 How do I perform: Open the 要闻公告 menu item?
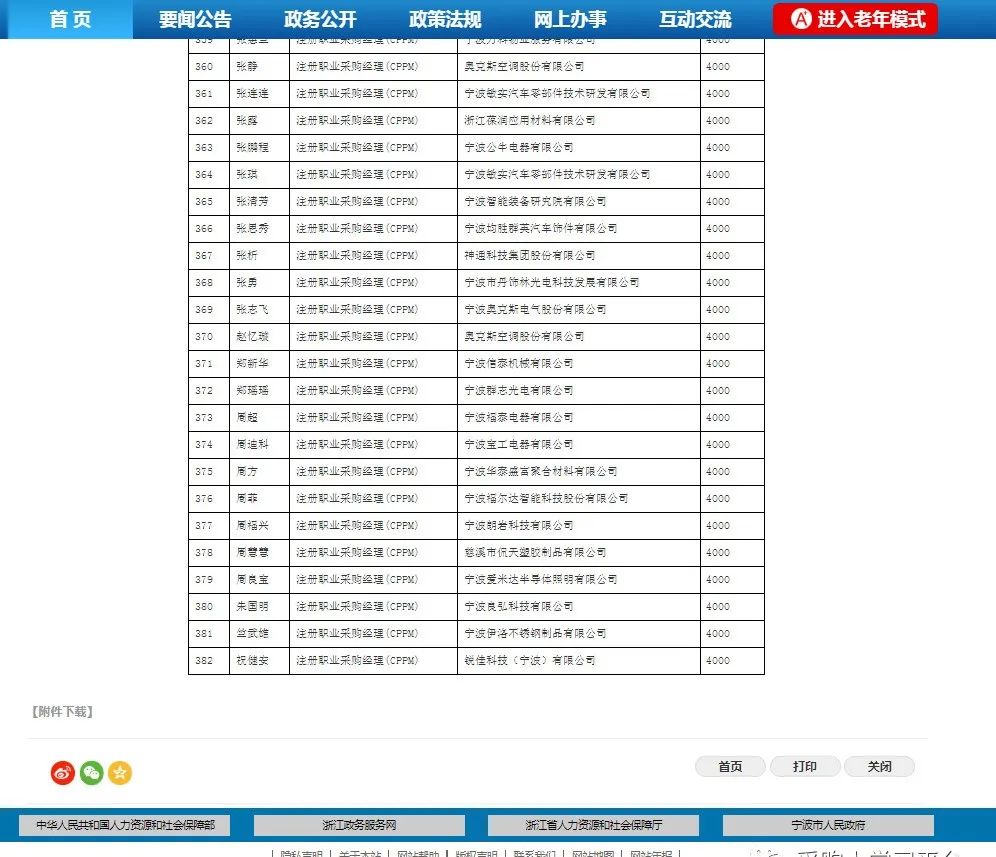(x=195, y=19)
